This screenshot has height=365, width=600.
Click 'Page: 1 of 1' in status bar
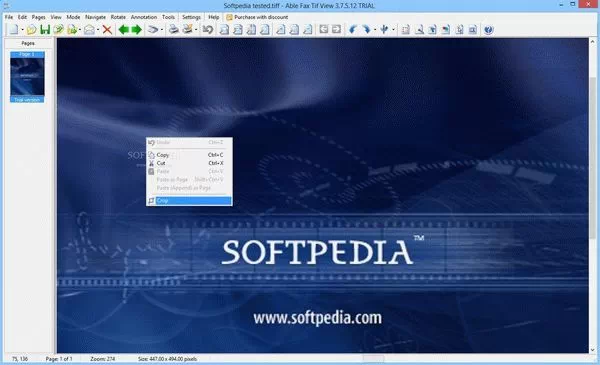(x=59, y=359)
